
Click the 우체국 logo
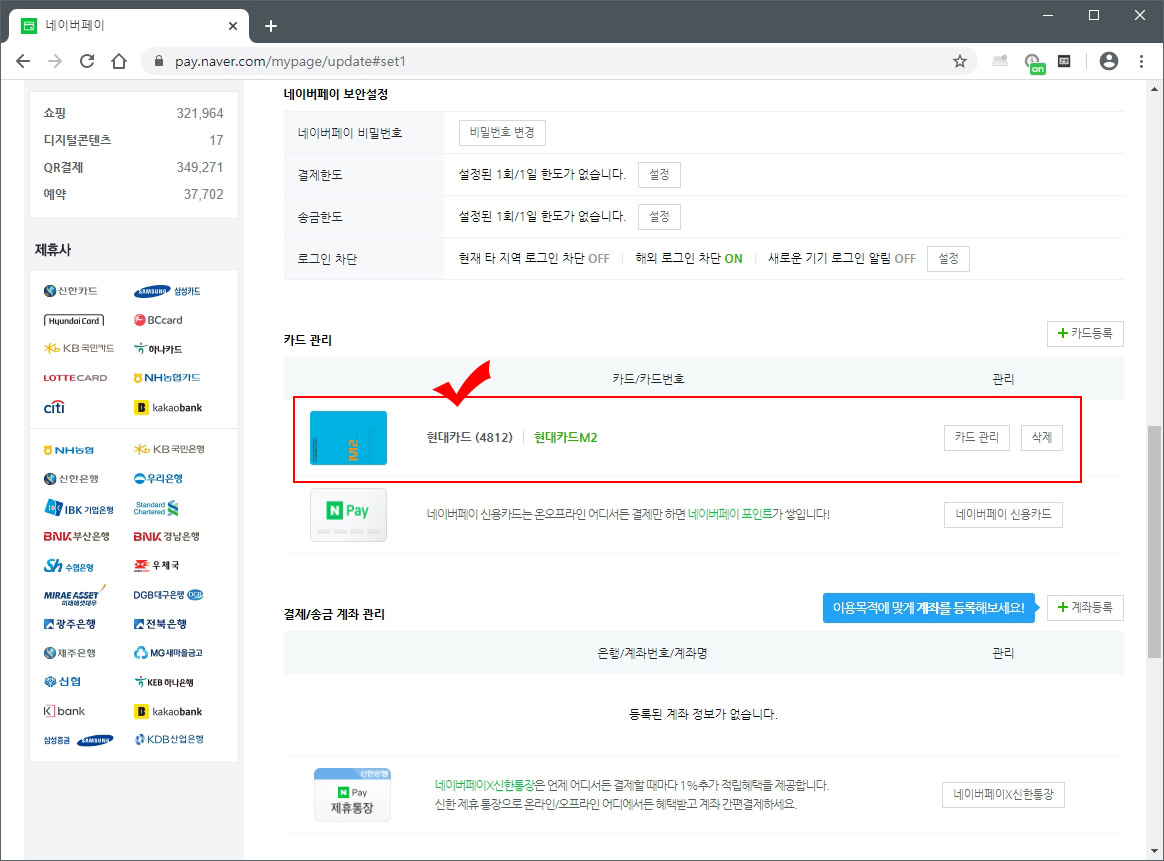[x=157, y=566]
